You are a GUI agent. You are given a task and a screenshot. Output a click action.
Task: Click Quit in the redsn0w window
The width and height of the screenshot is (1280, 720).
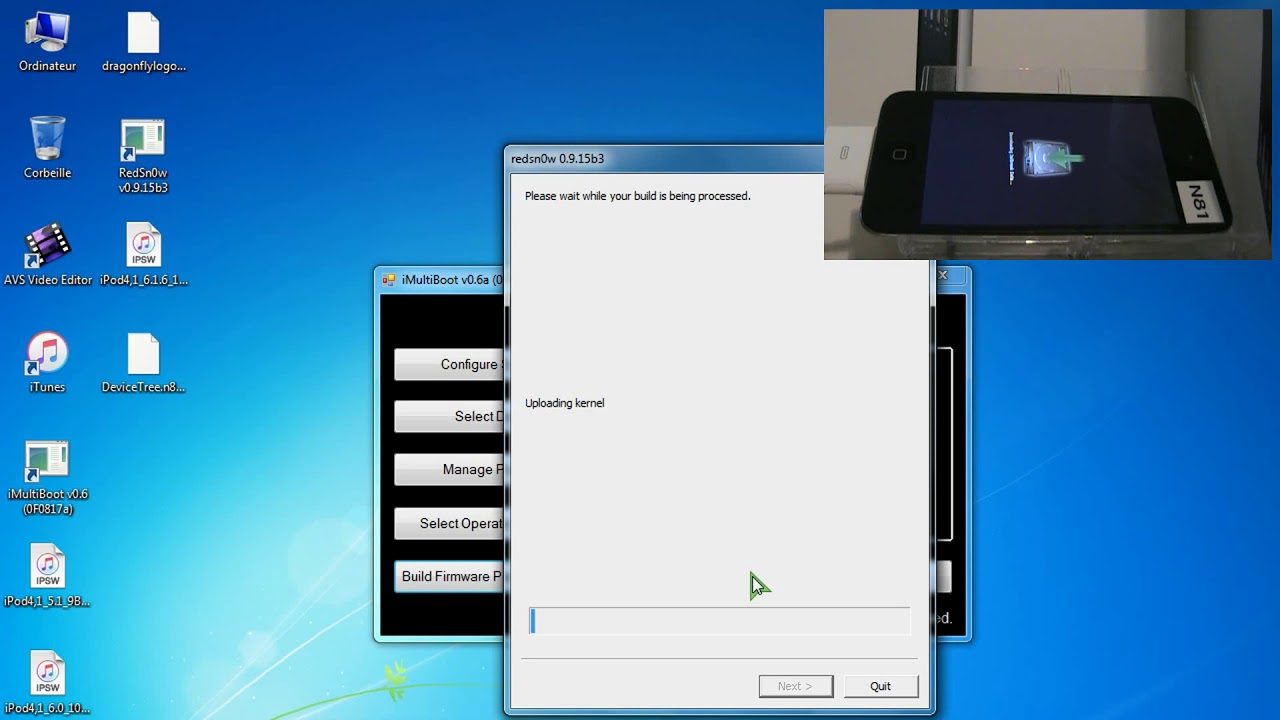point(880,686)
